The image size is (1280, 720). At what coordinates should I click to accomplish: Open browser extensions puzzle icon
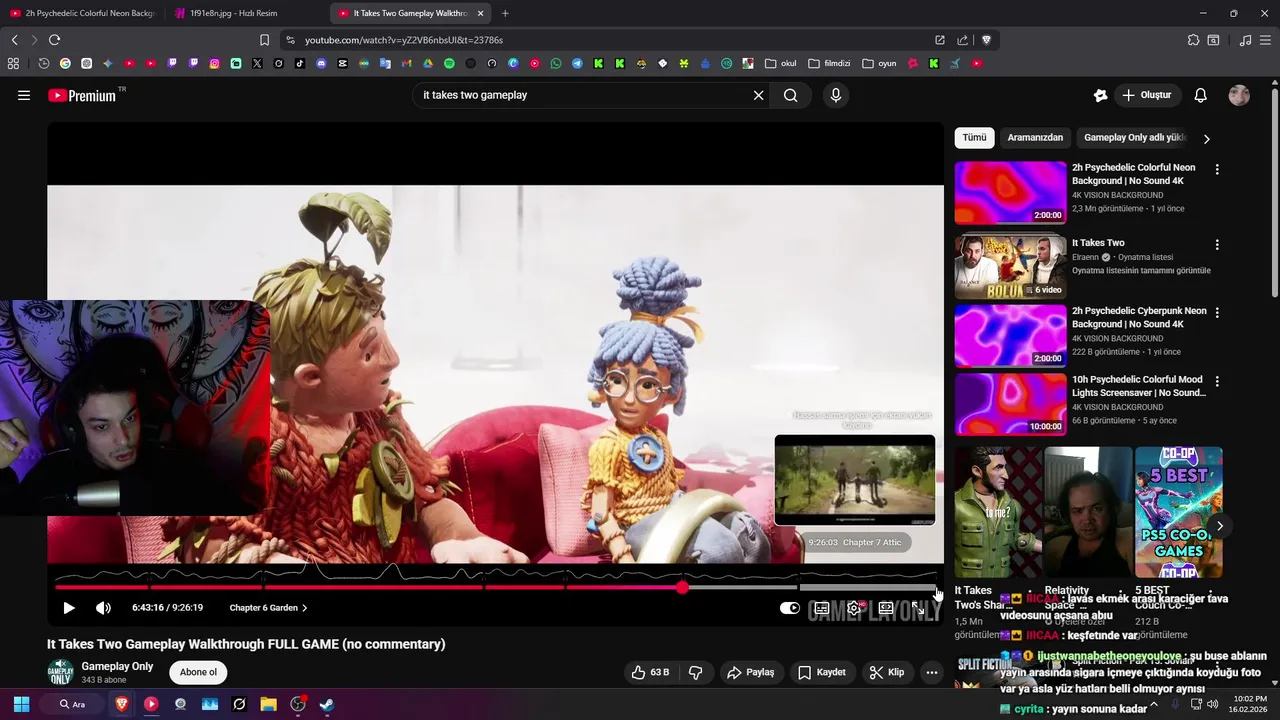coord(1193,40)
